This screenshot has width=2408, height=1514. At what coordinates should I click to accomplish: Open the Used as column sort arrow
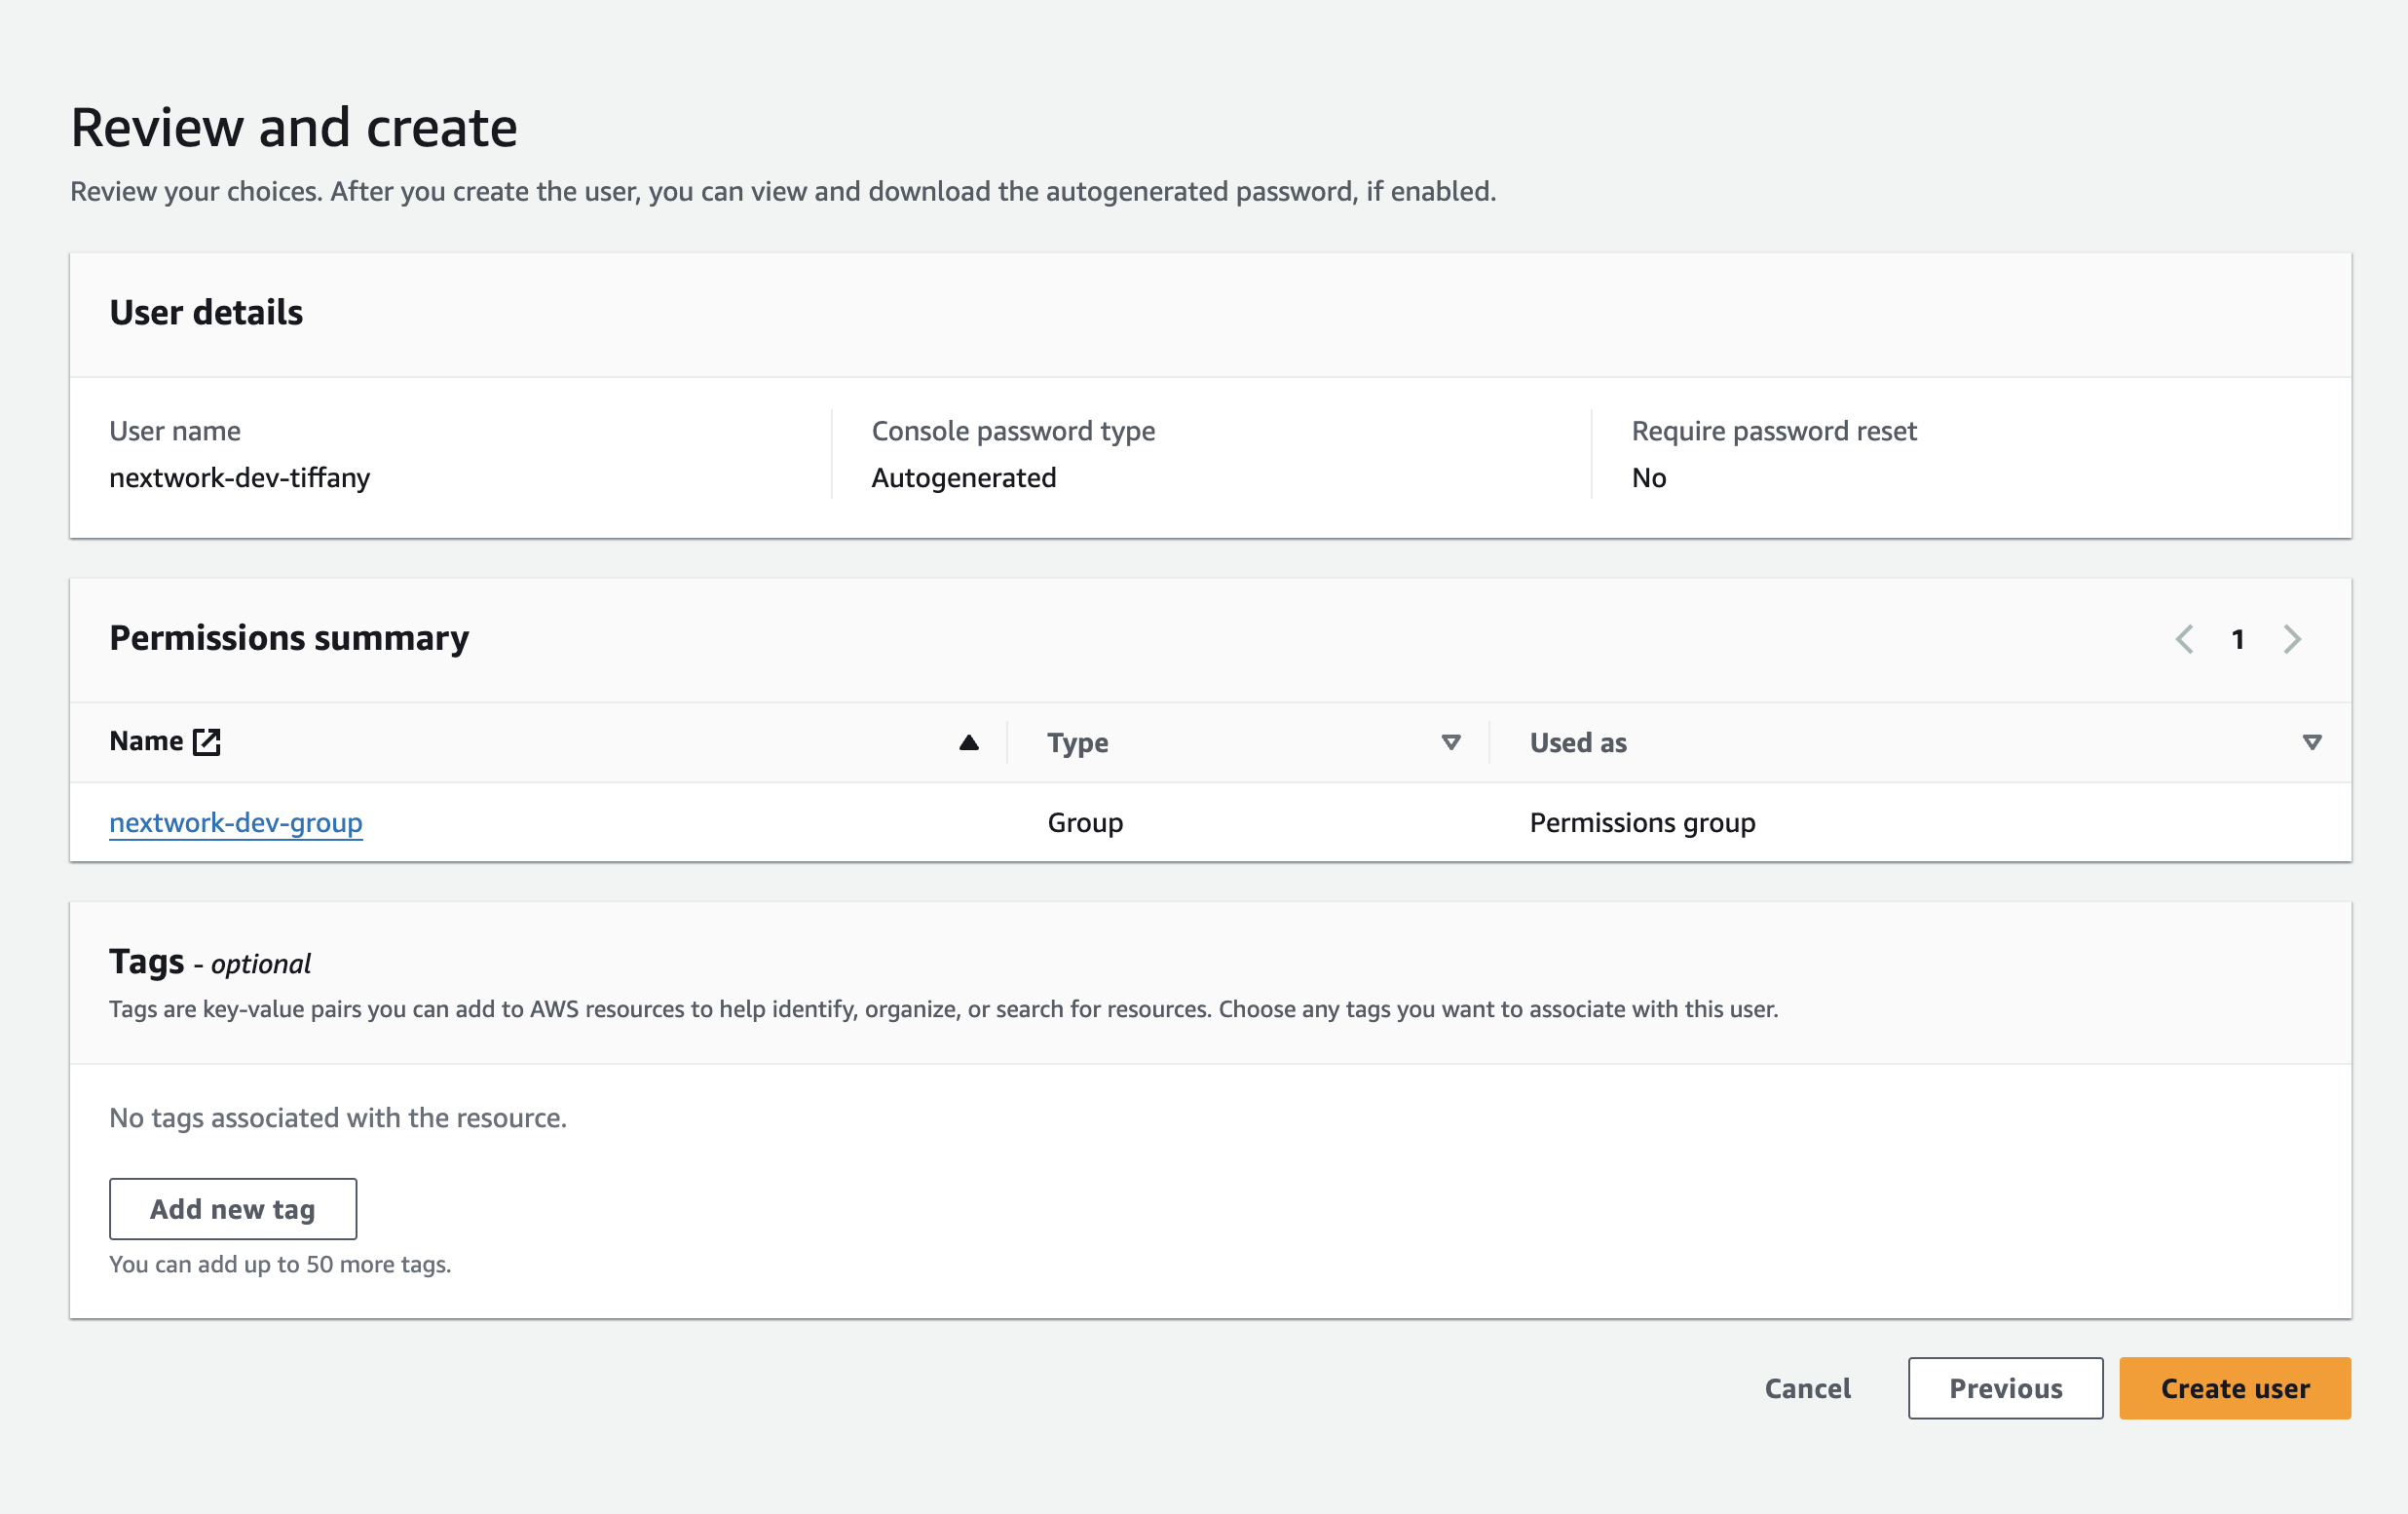tap(2311, 742)
